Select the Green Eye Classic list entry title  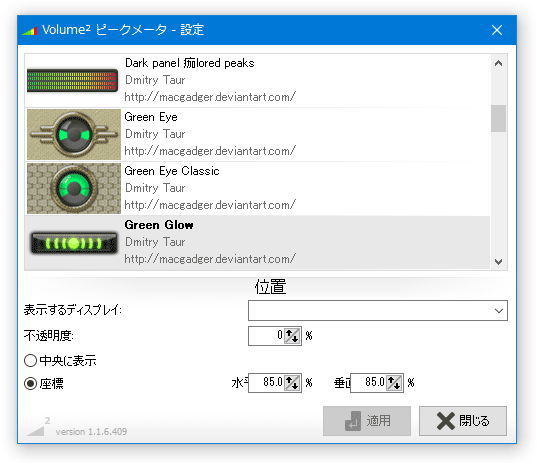pyautogui.click(x=172, y=171)
